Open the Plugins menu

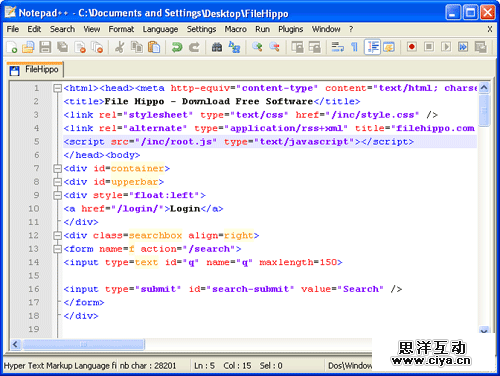tap(291, 29)
